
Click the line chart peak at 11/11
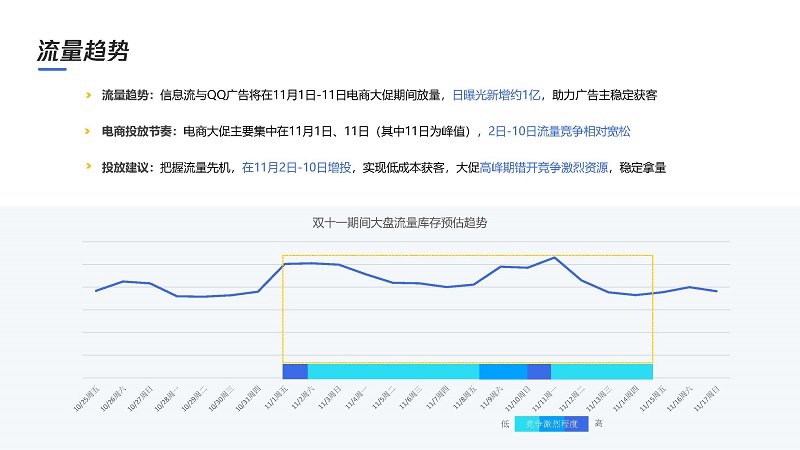(555, 258)
